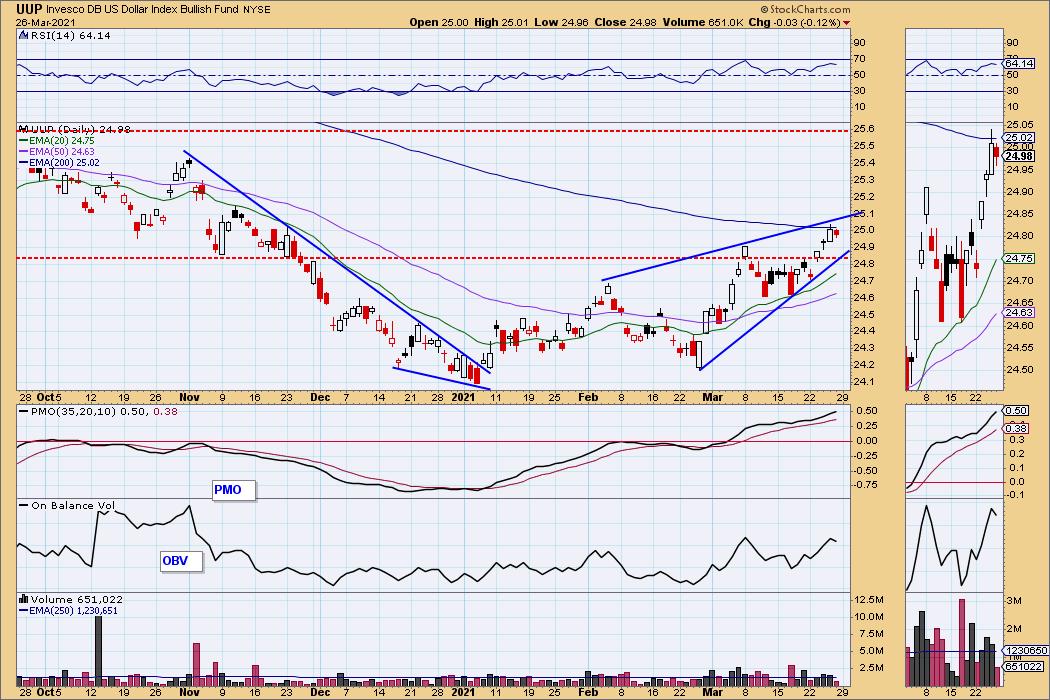This screenshot has width=1050, height=700.
Task: Click the 24.75 green-outlined tag in zoom panel
Action: pyautogui.click(x=1020, y=259)
